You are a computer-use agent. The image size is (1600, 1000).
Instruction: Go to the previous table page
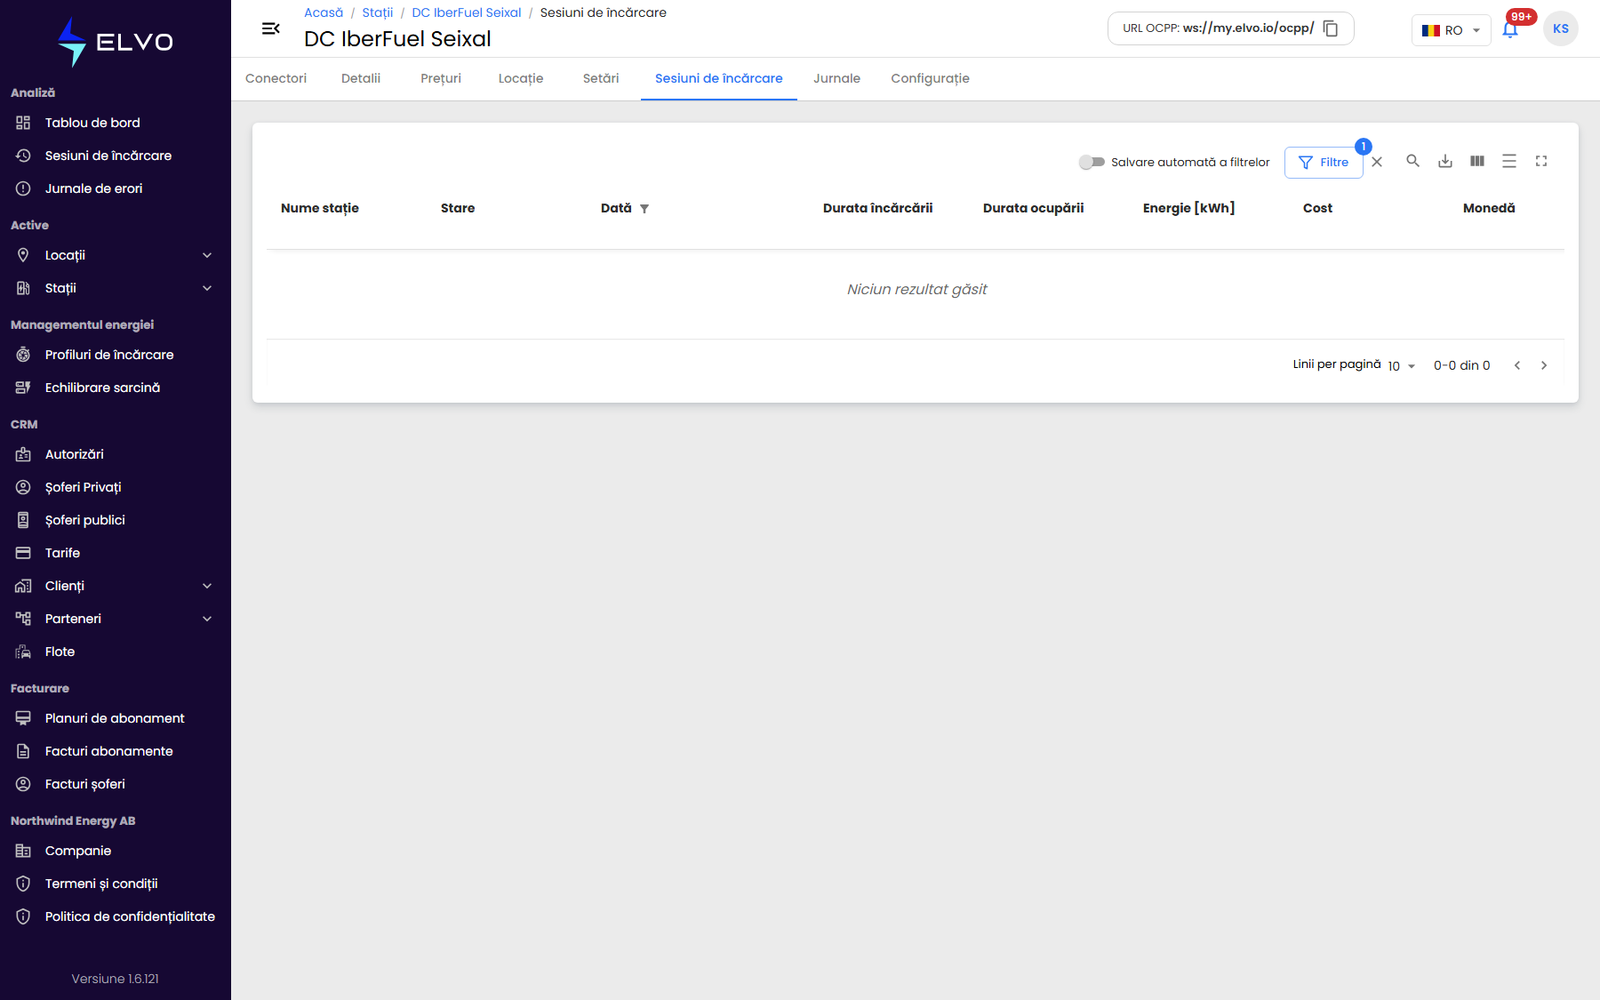(x=1517, y=365)
